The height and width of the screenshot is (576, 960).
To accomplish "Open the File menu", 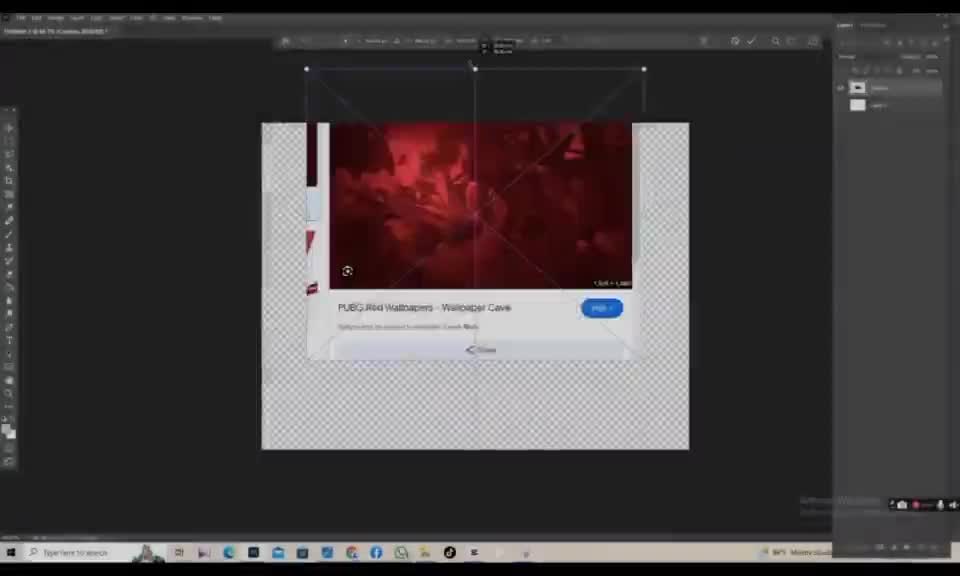I will point(20,18).
